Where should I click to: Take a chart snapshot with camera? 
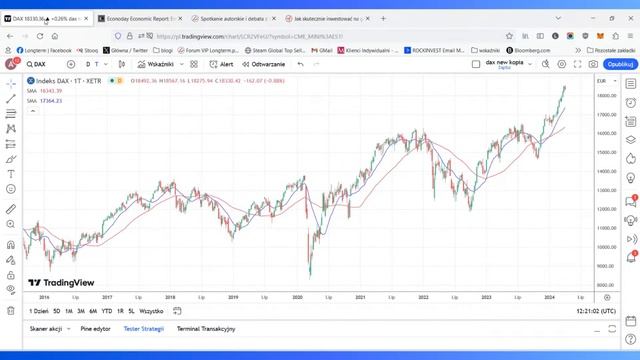click(x=593, y=64)
